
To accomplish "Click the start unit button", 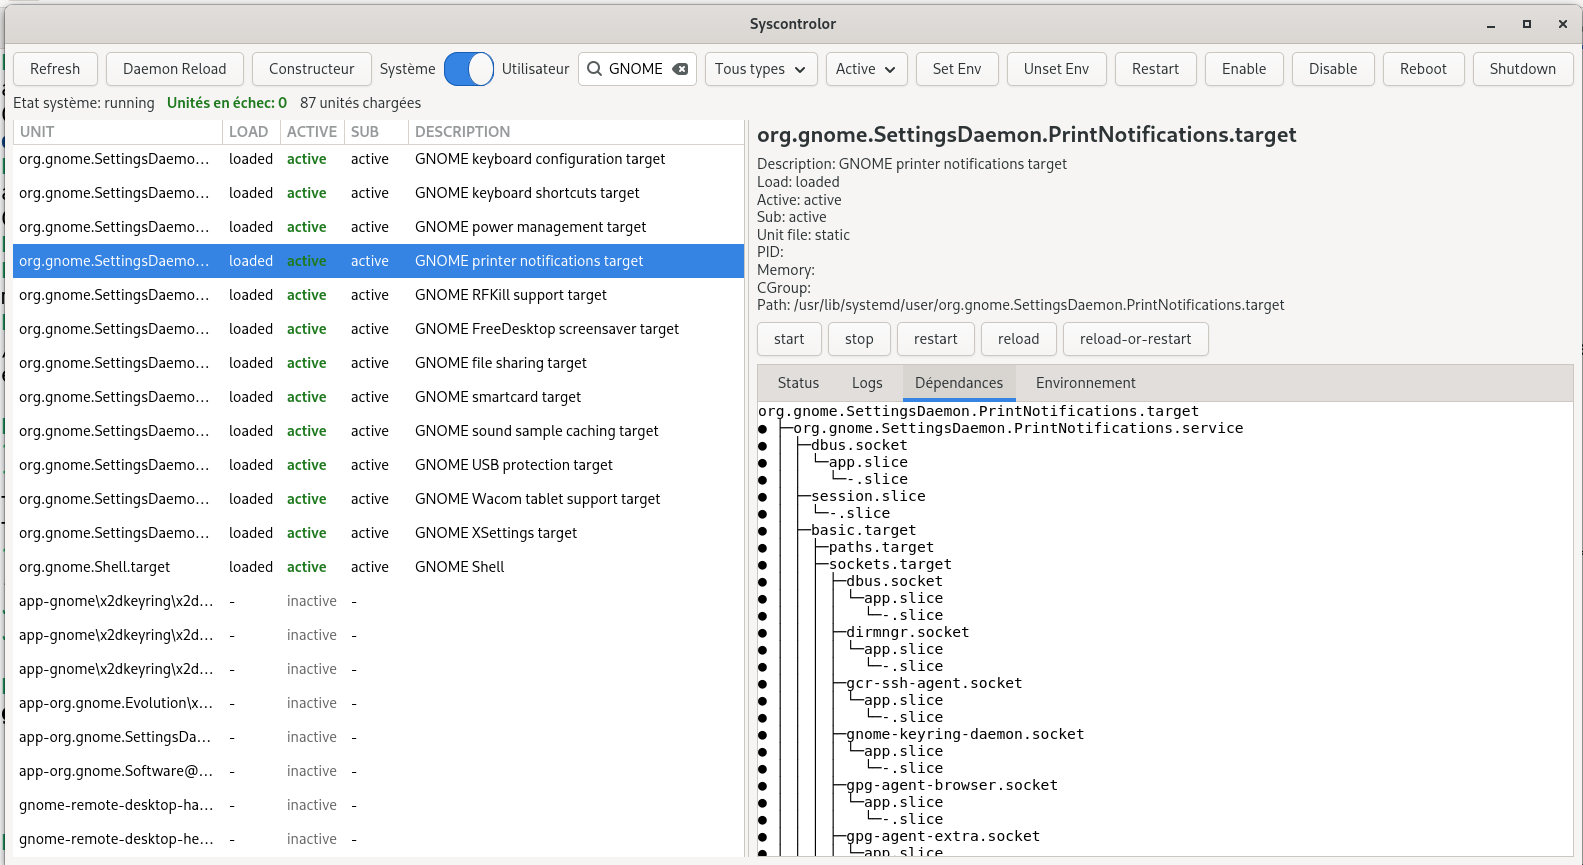I will pos(789,339).
